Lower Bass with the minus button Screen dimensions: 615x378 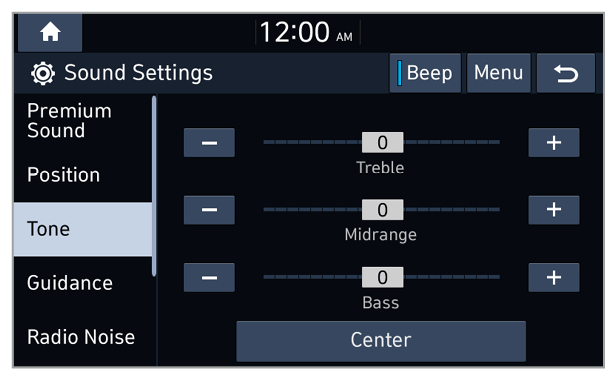[x=209, y=278]
